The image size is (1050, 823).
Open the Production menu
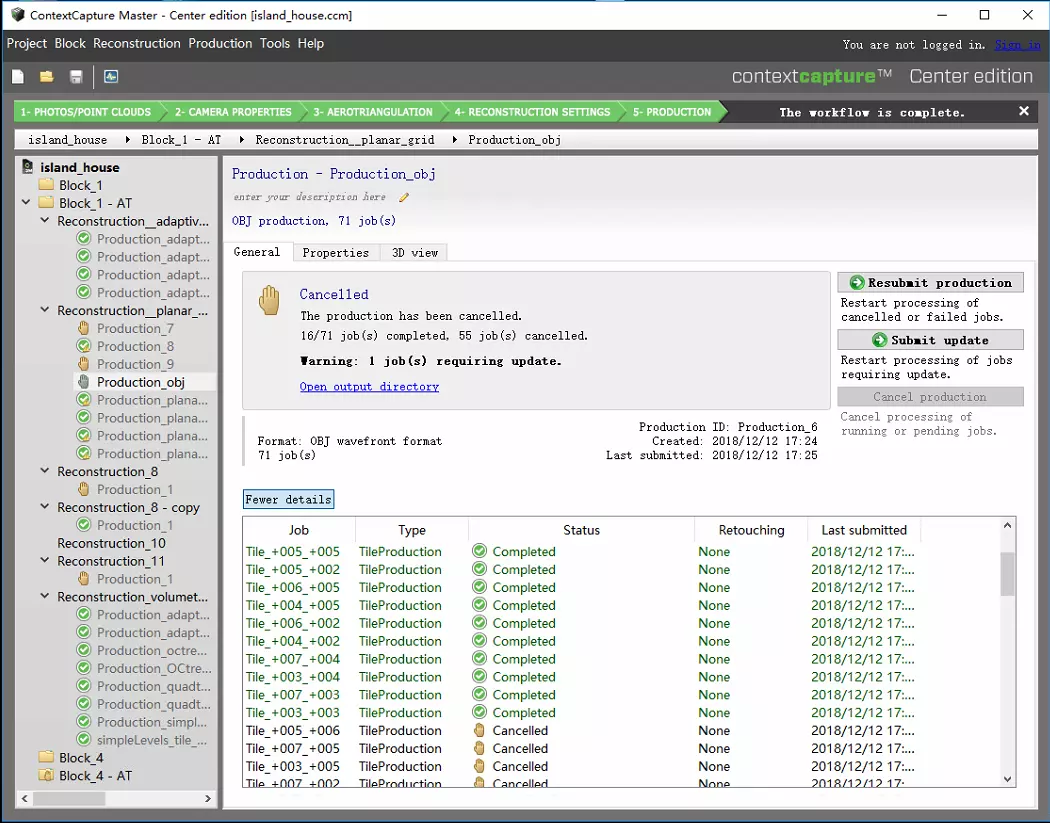pos(220,44)
